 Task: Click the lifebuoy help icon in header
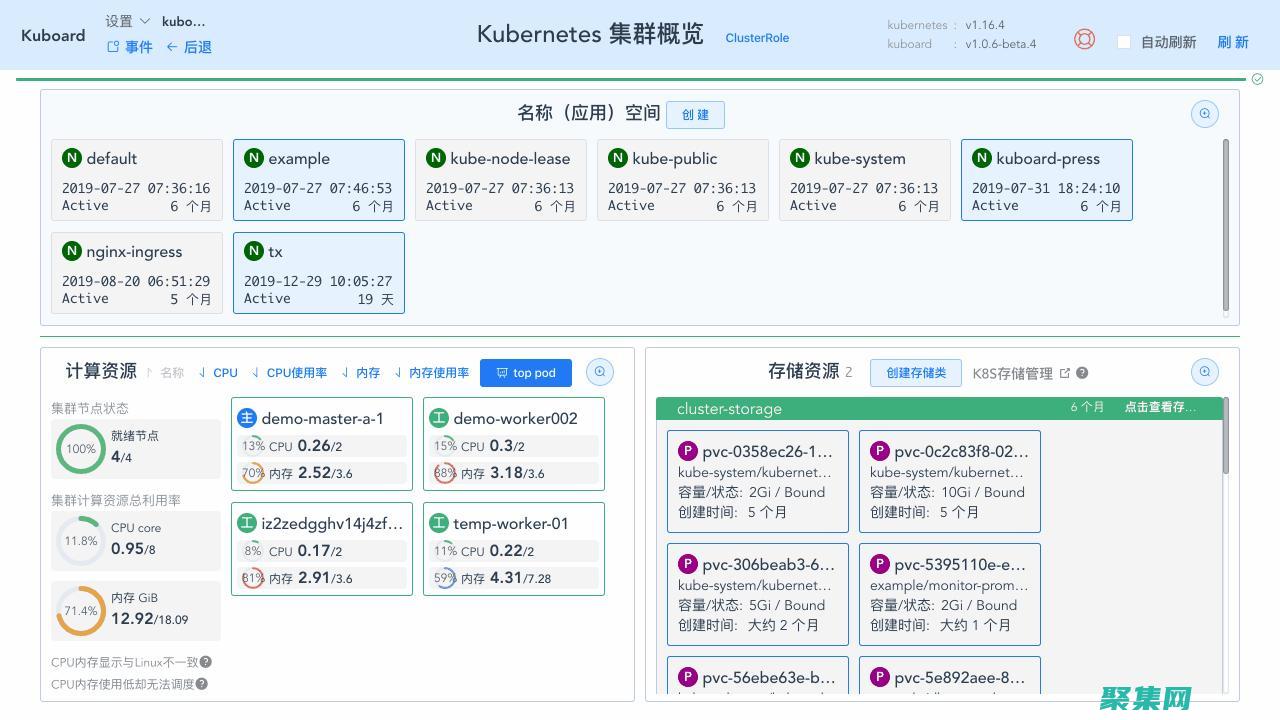1084,39
